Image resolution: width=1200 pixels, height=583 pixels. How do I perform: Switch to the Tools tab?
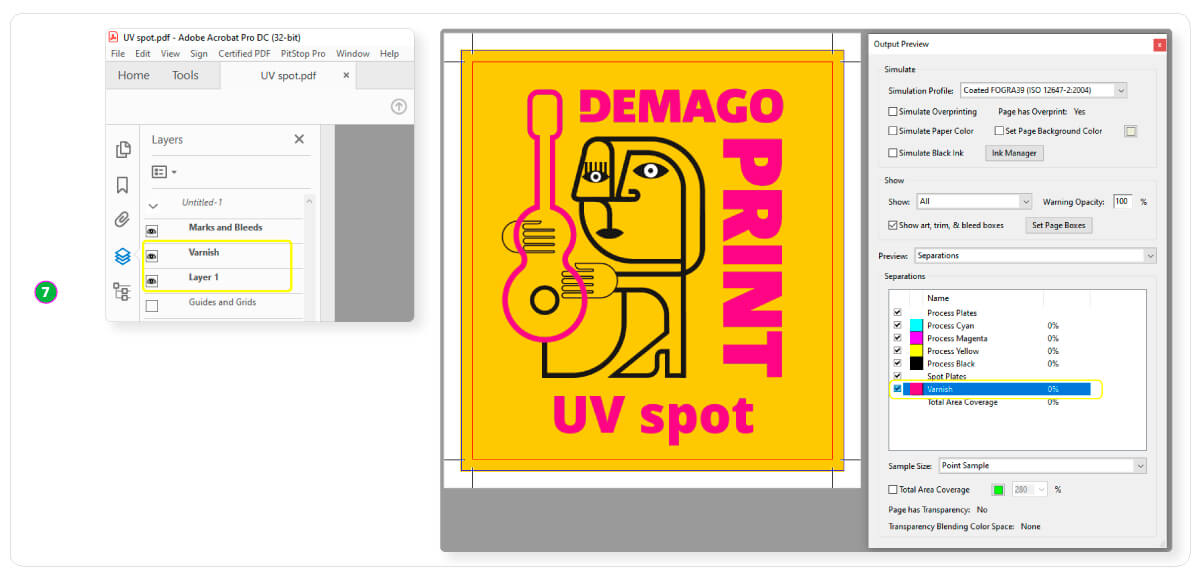coord(185,75)
